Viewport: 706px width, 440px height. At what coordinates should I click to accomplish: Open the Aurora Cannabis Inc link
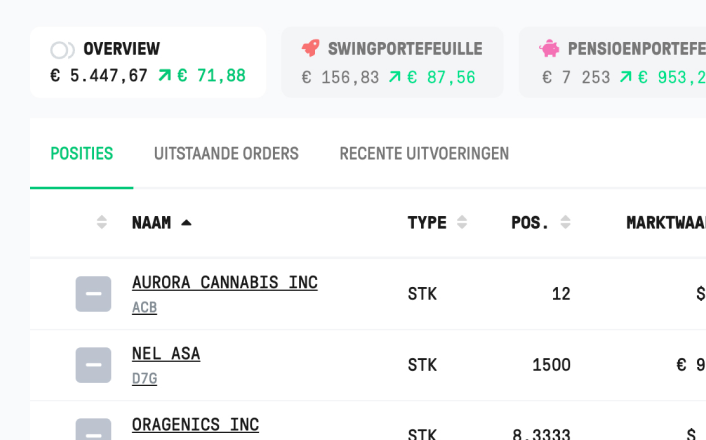[225, 283]
